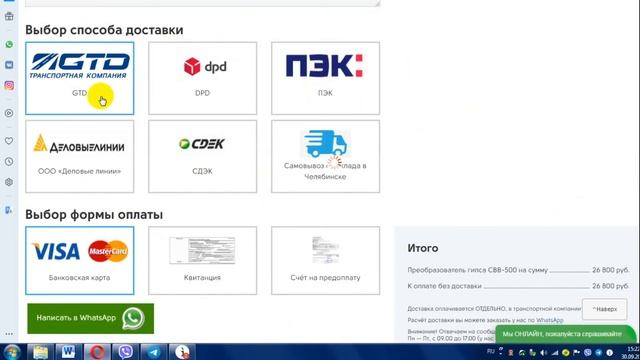This screenshot has width=640, height=360.
Task: Click the Наверх scroll-to-top button
Action: coord(604,309)
